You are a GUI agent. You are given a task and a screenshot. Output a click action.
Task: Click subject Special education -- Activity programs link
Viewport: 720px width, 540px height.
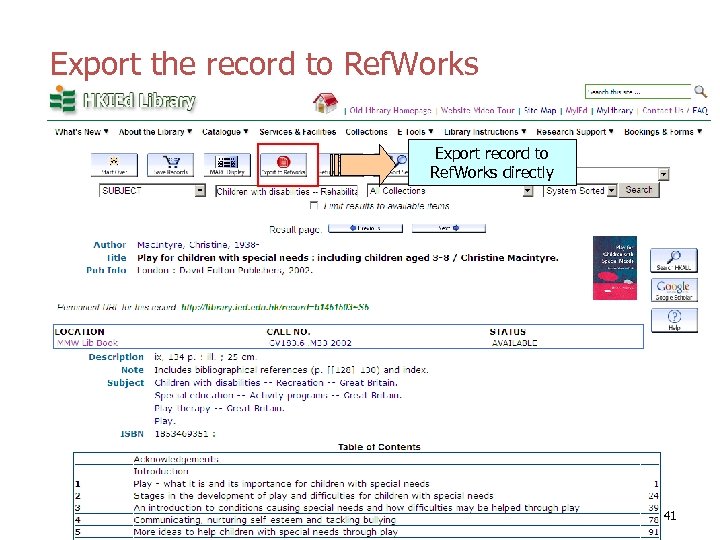coord(278,395)
